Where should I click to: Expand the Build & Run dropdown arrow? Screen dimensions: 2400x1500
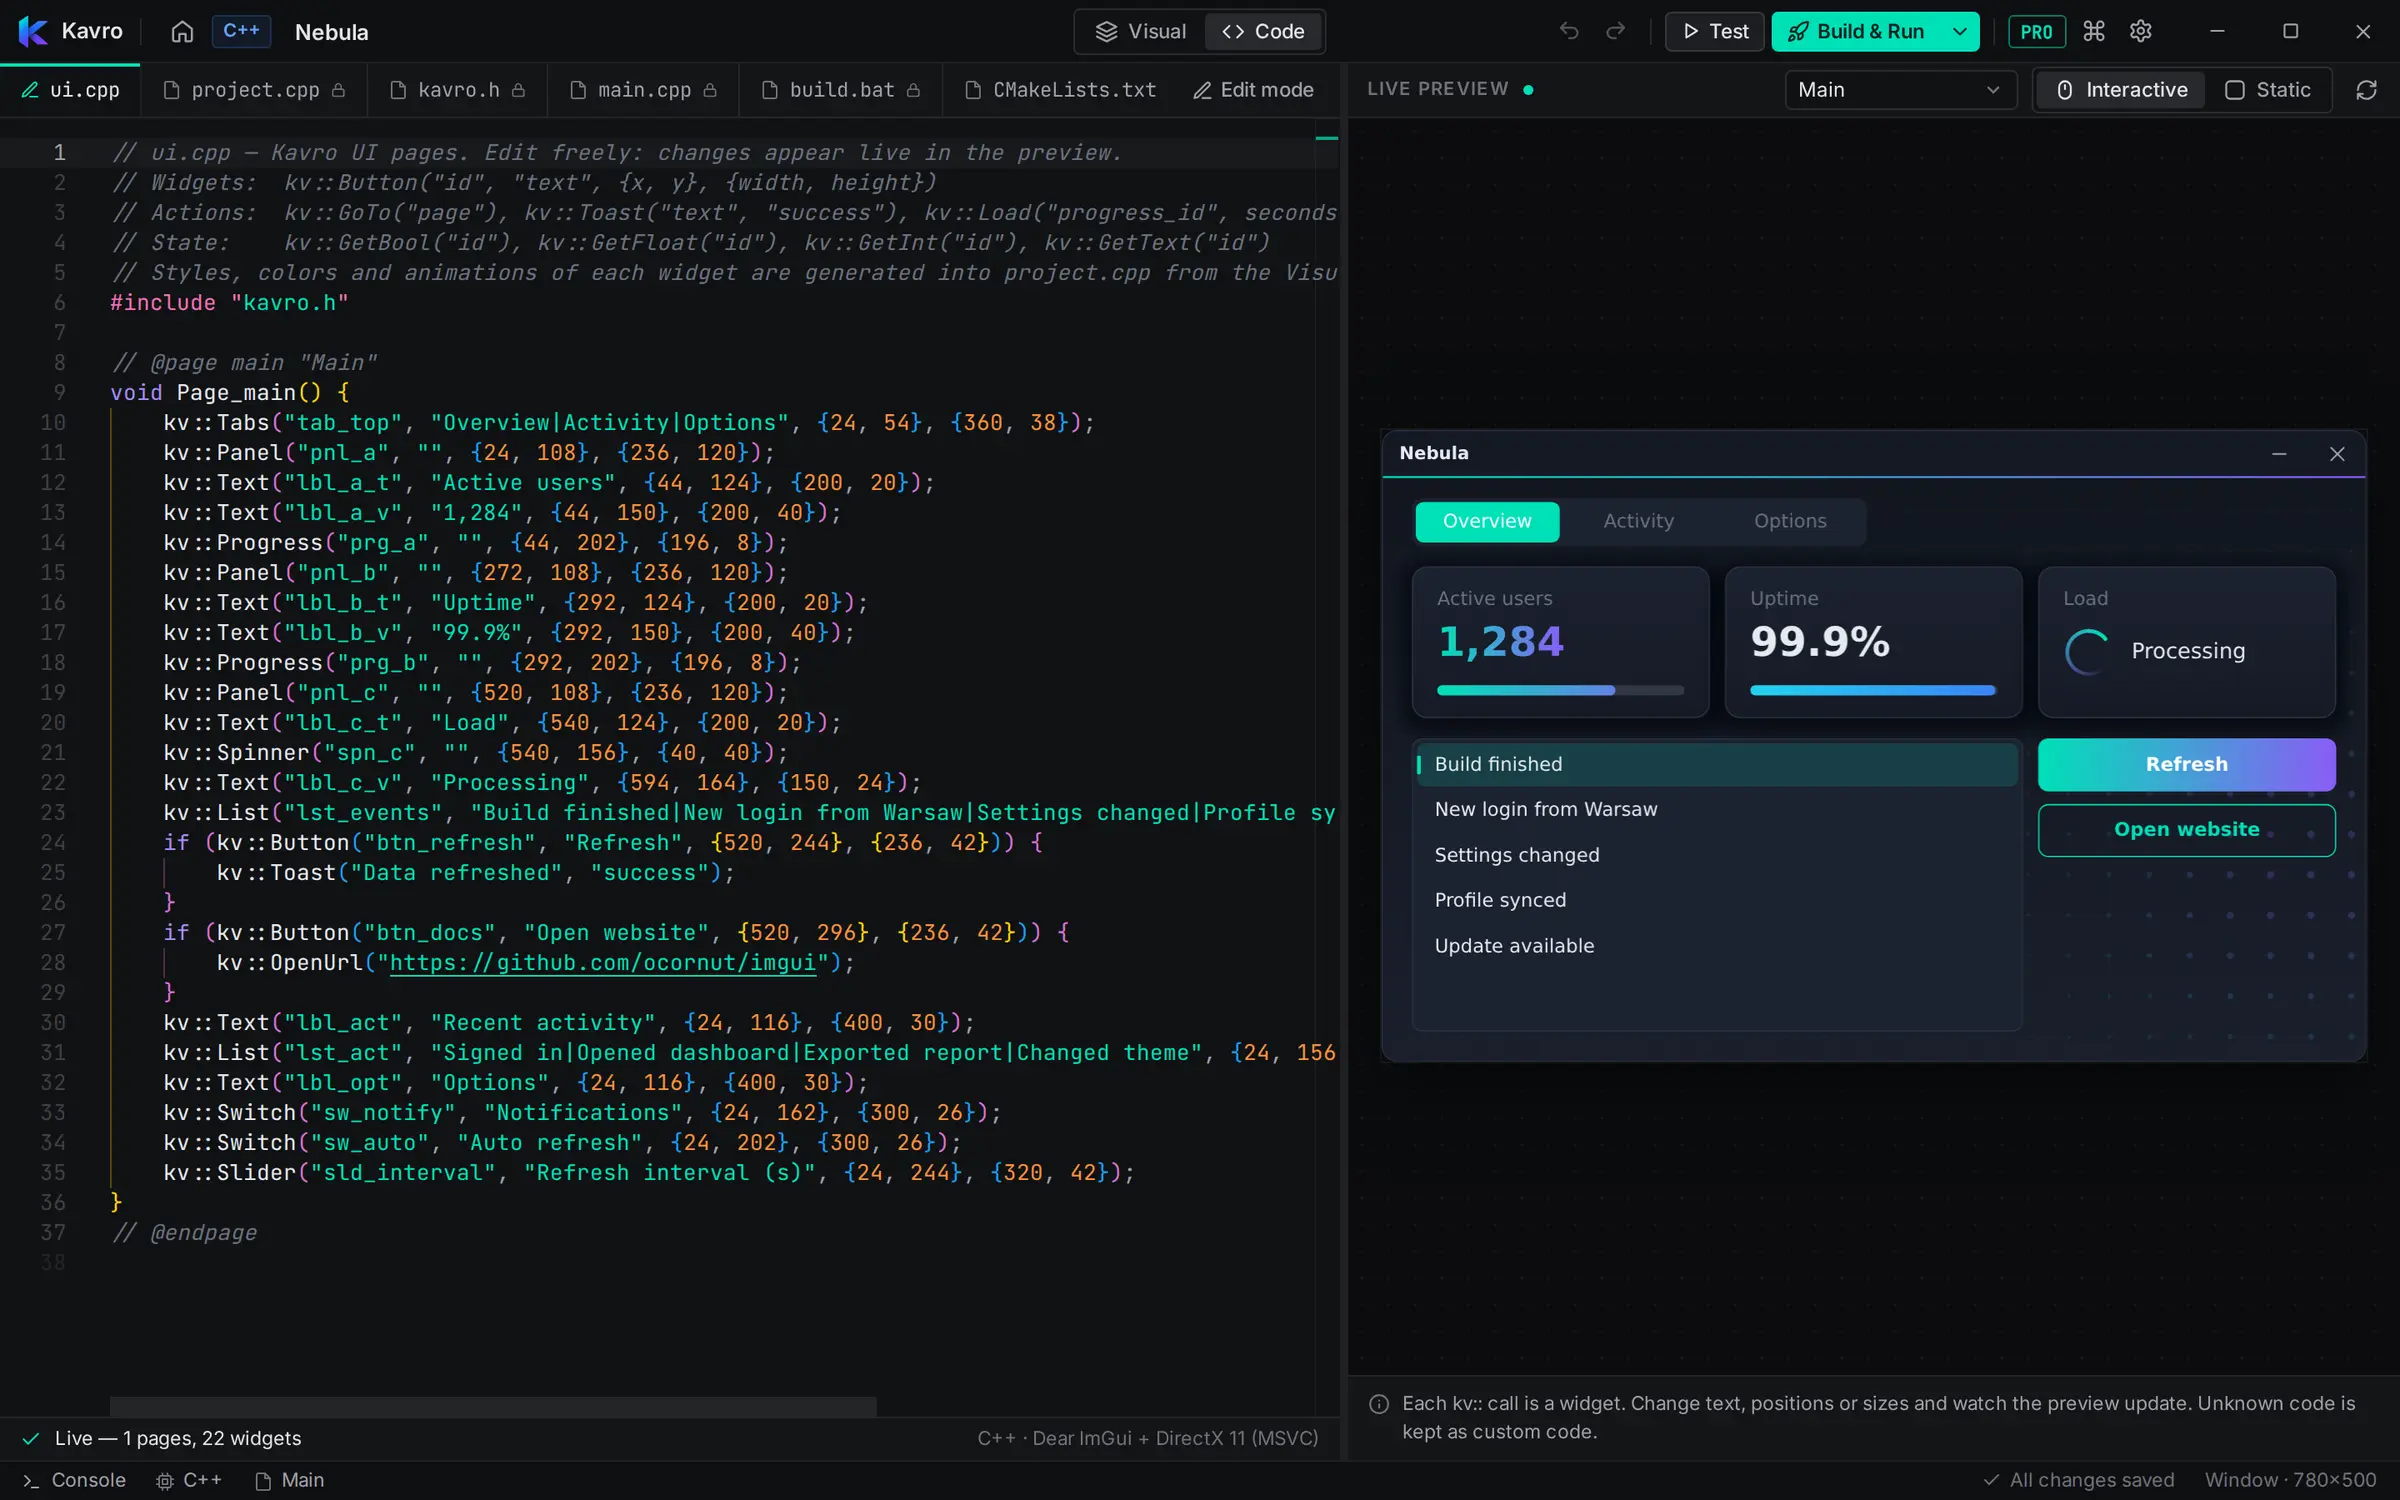[x=1960, y=32]
